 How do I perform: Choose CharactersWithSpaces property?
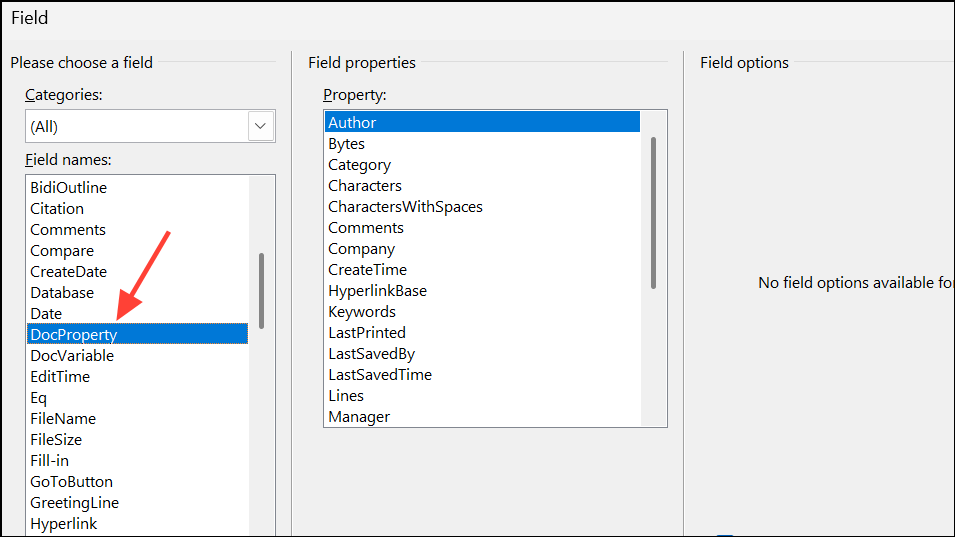[405, 207]
